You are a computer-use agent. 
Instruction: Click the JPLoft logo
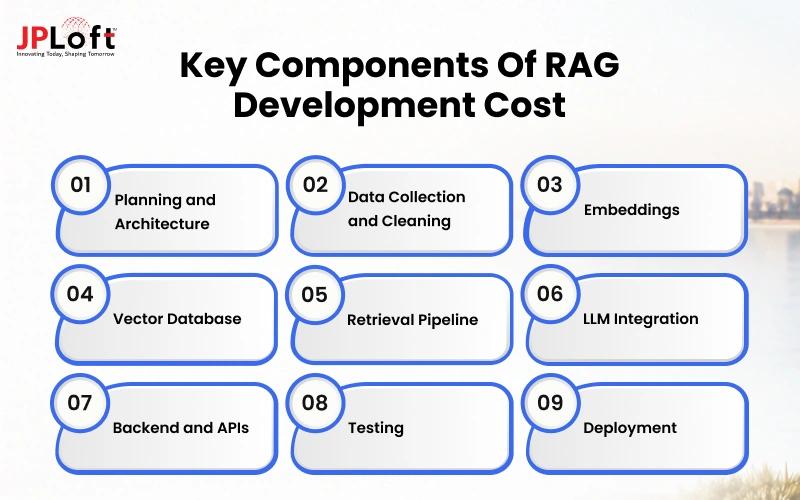click(66, 37)
